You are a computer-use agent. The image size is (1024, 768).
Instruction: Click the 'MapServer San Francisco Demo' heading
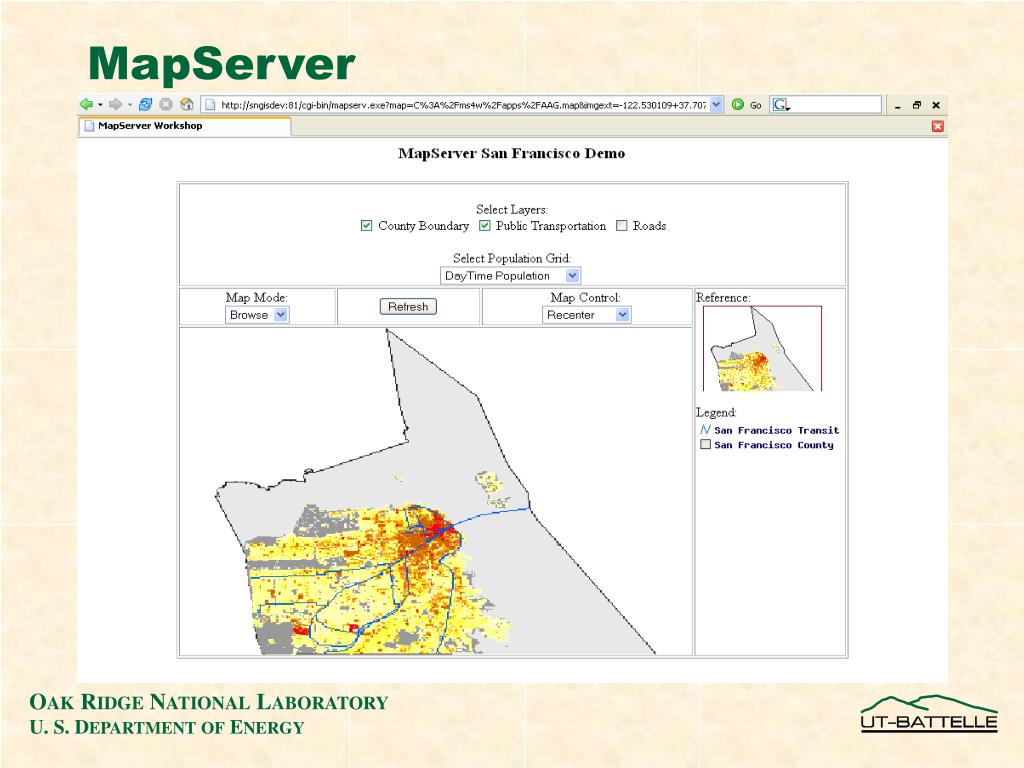tap(511, 153)
